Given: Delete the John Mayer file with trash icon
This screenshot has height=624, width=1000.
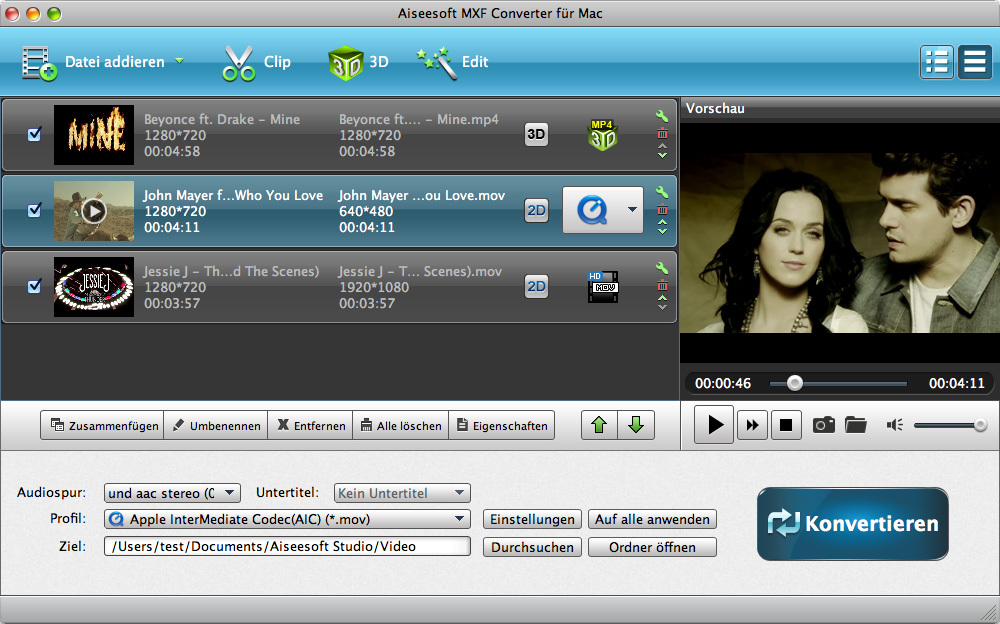Looking at the screenshot, I should click(662, 209).
